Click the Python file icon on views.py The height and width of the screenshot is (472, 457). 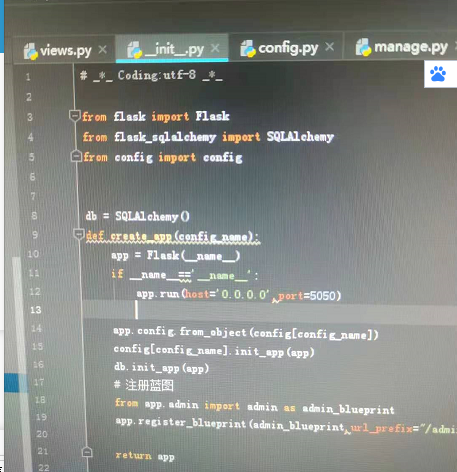click(x=30, y=51)
